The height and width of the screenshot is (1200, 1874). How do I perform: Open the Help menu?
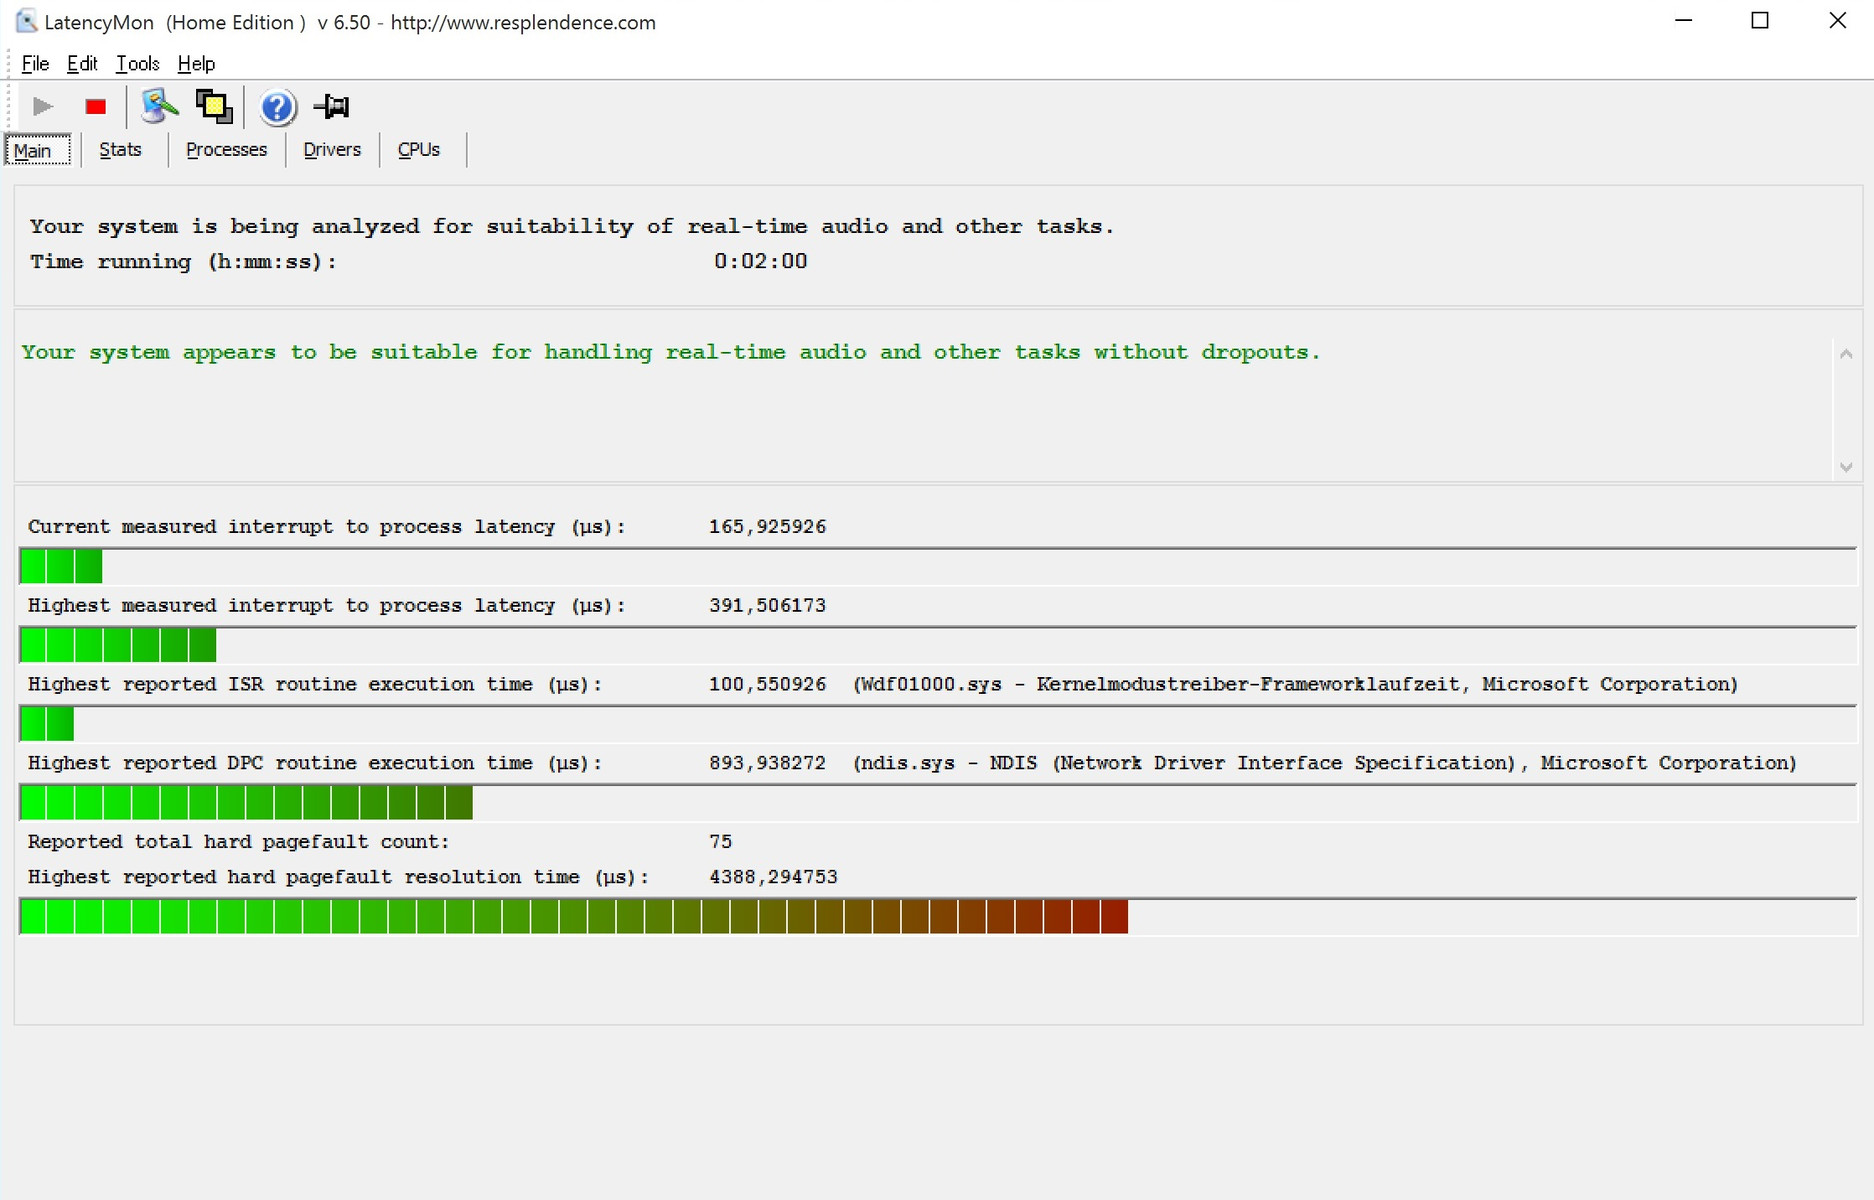click(x=196, y=63)
